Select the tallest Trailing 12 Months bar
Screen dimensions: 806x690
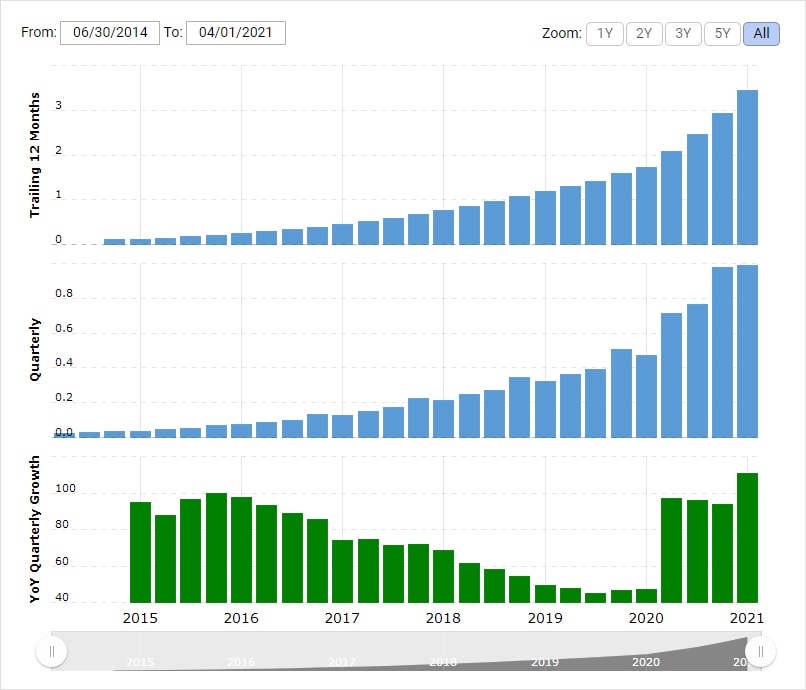pyautogui.click(x=748, y=167)
